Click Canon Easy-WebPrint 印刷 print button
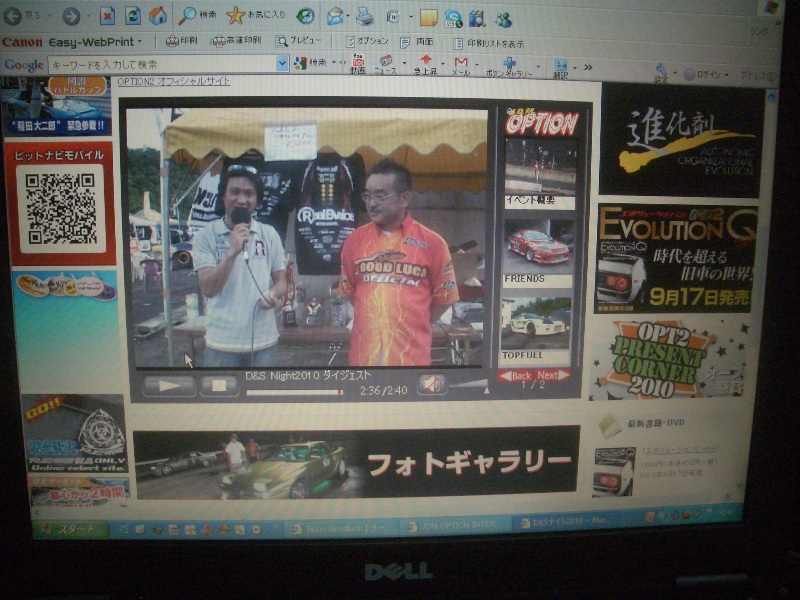The width and height of the screenshot is (800, 600). (182, 40)
